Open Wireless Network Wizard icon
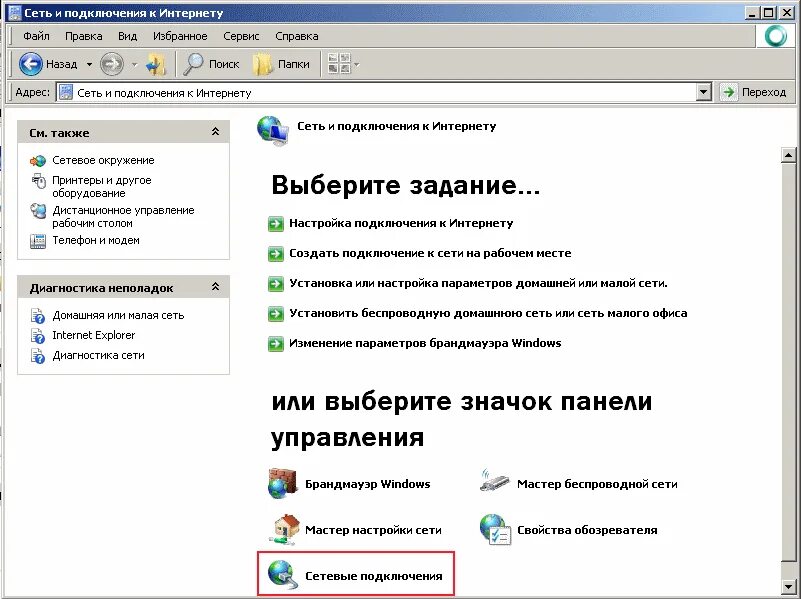801x599 pixels. pos(494,480)
